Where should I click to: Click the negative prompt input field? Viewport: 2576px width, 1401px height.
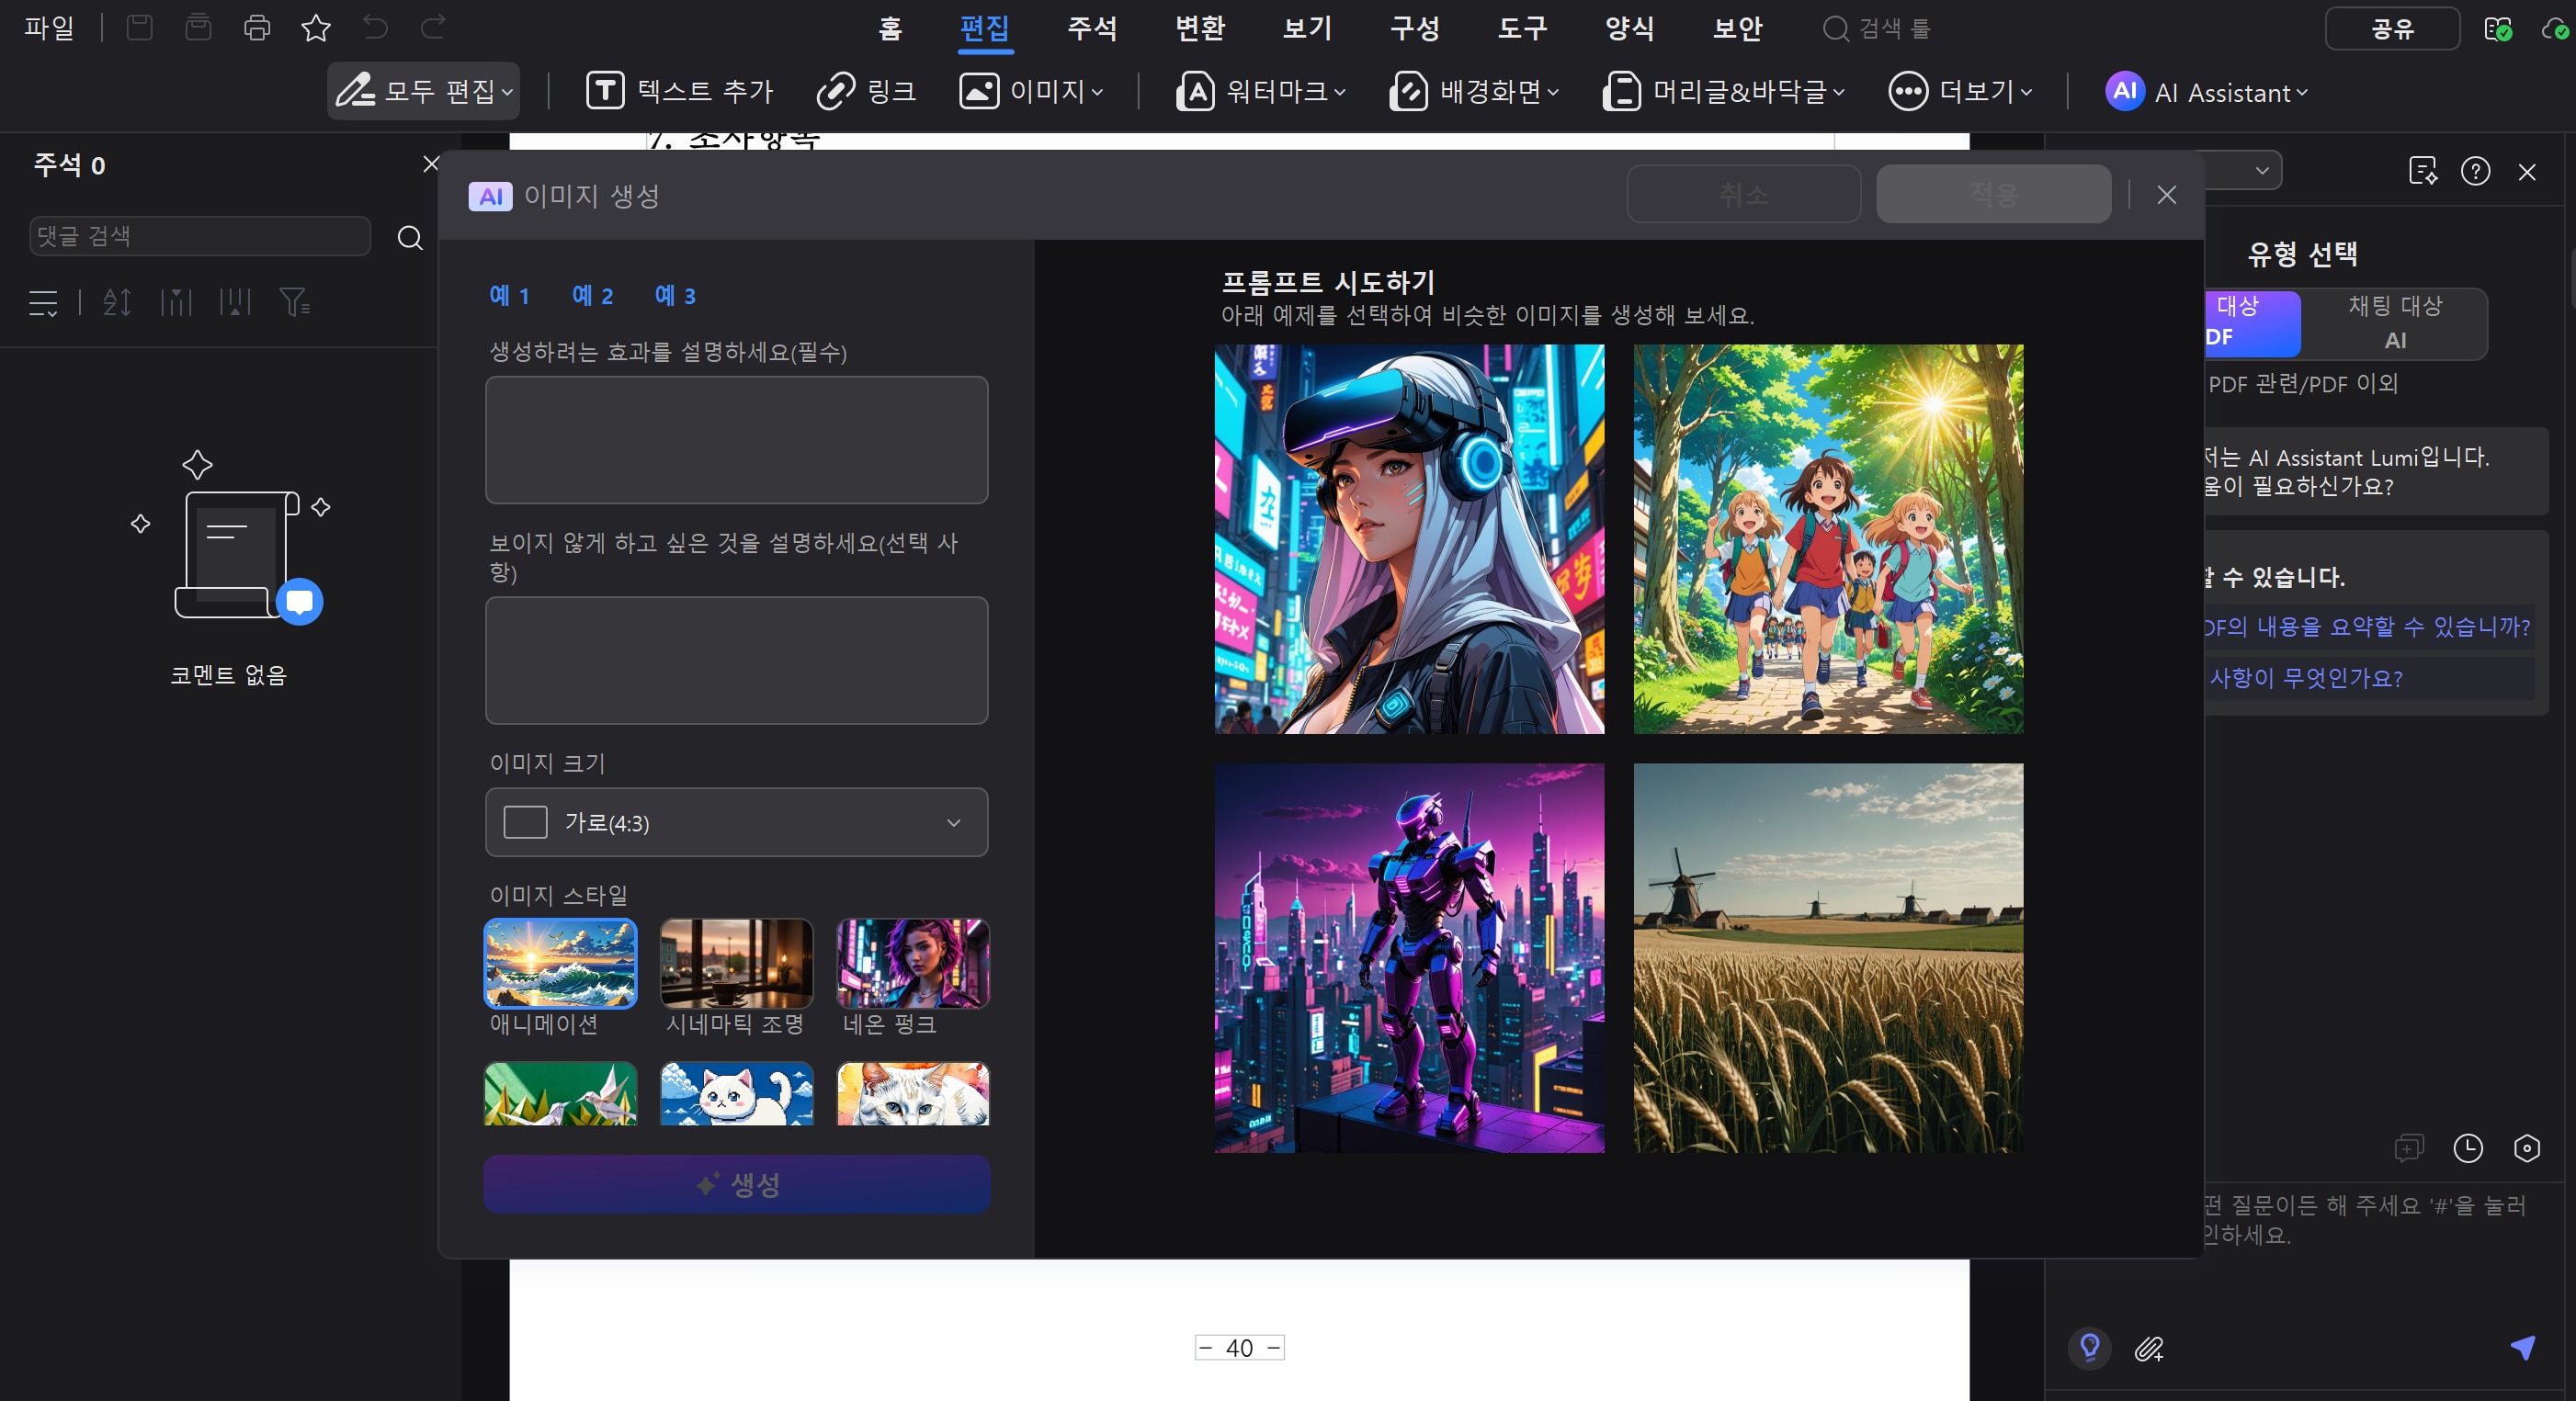[x=736, y=661]
